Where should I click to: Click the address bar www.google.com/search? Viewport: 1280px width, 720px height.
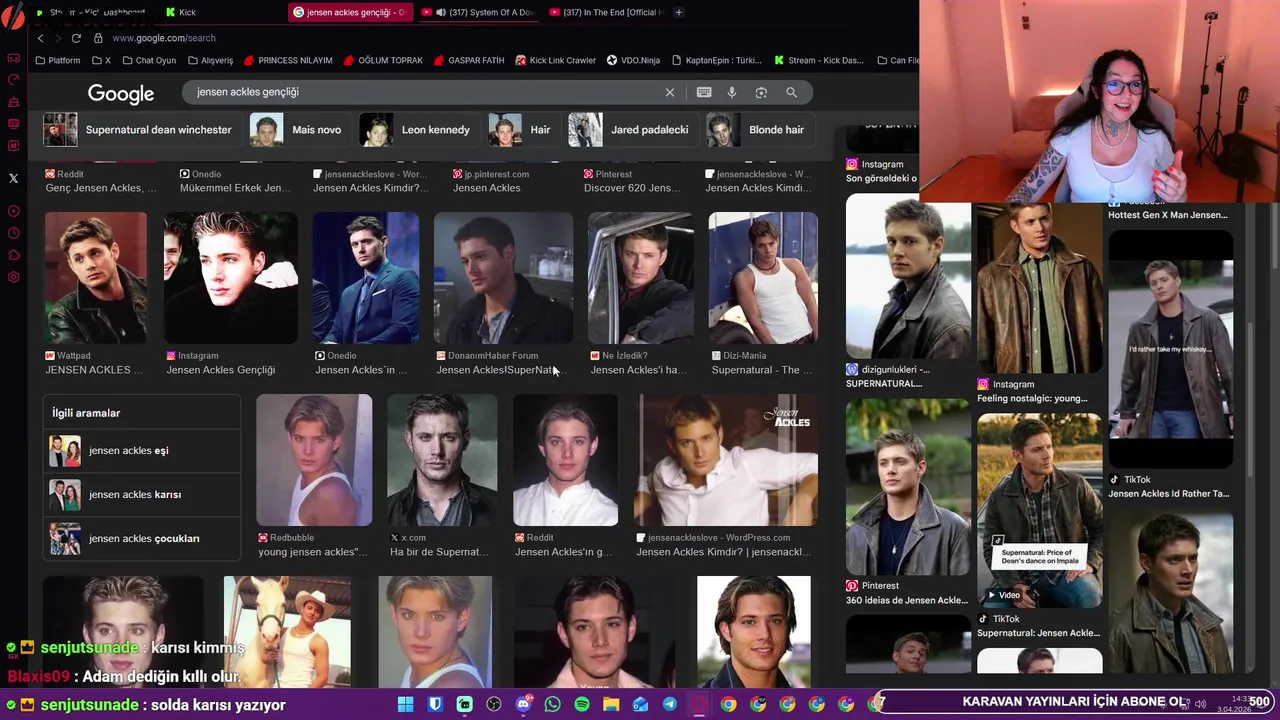[164, 38]
